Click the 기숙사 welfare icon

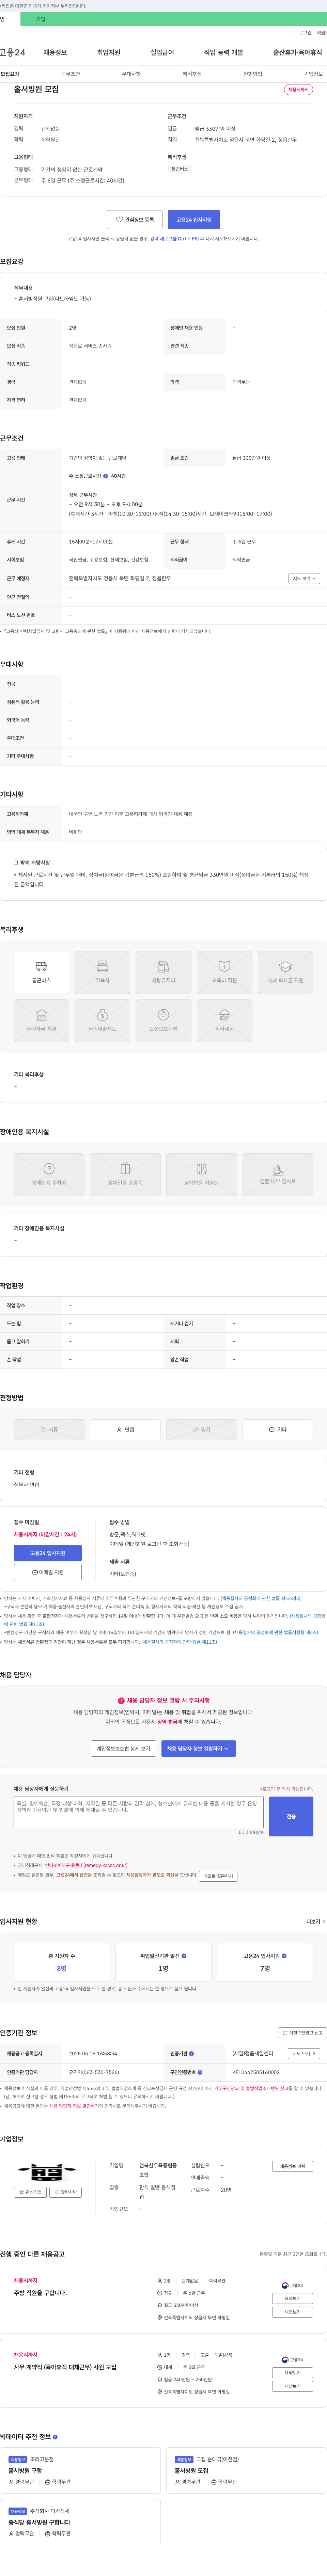tap(102, 971)
